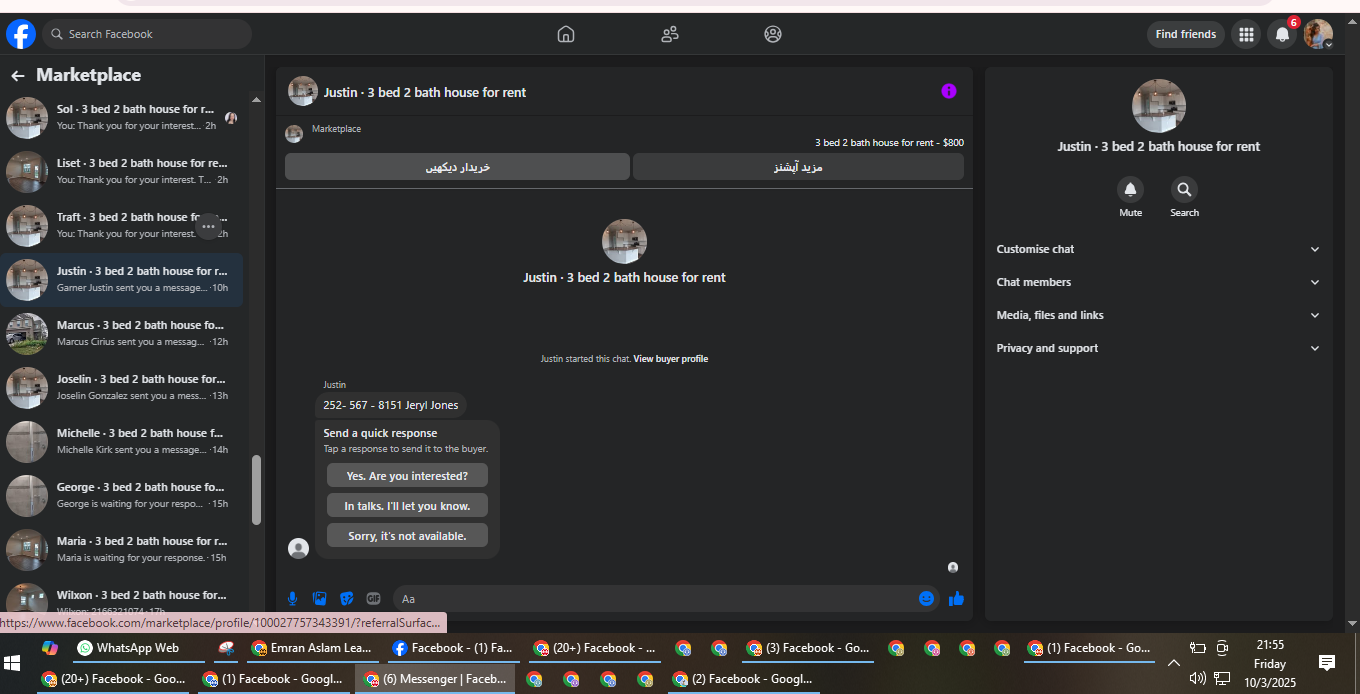Switch to (3) Facebook - Go... taskbar window
The image size is (1360, 694).
[x=808, y=648]
